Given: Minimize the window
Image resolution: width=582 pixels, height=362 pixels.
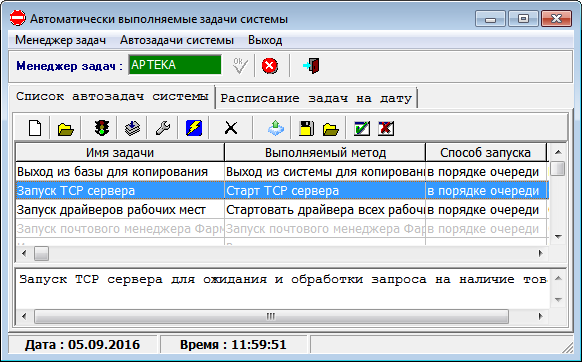Looking at the screenshot, I should [x=490, y=18].
